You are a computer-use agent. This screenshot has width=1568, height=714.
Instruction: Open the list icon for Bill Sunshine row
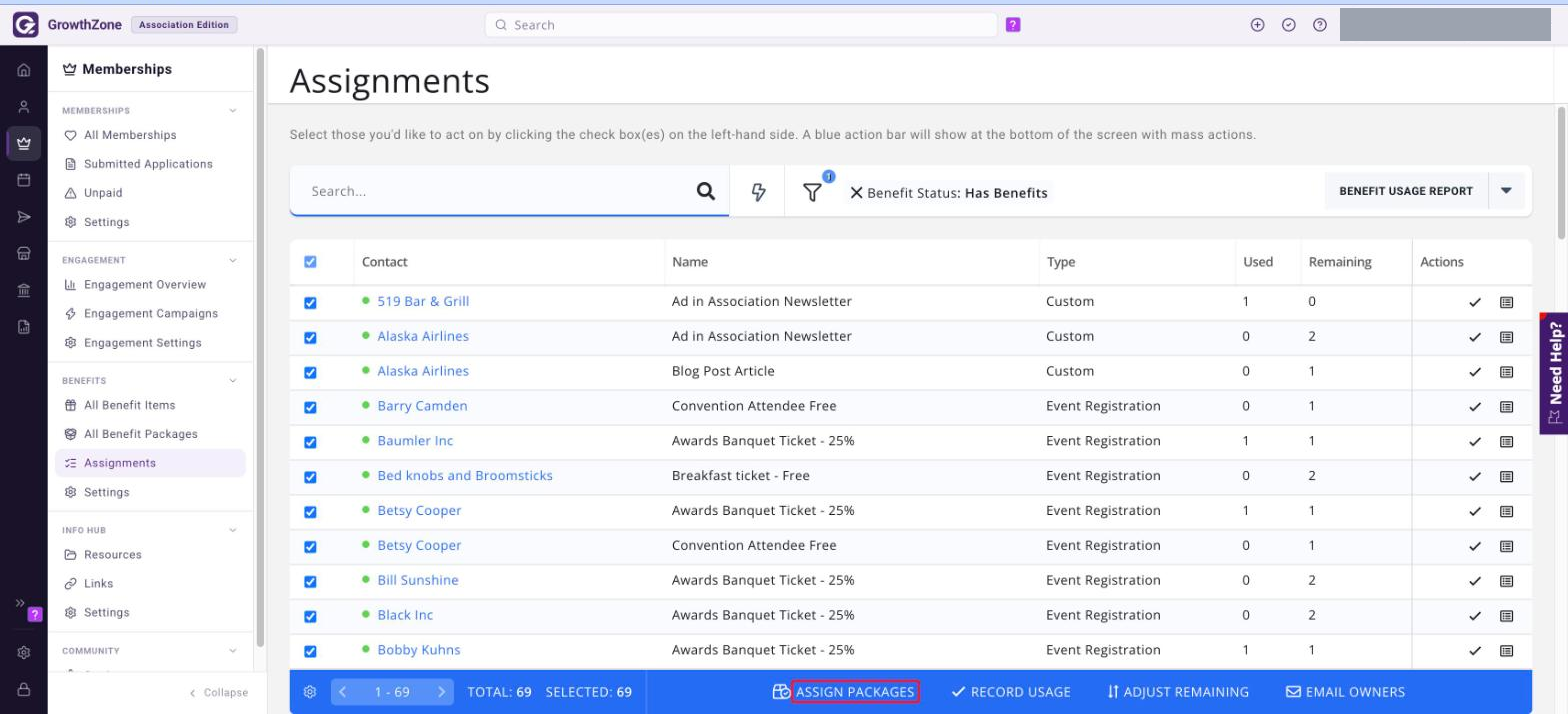point(1506,581)
